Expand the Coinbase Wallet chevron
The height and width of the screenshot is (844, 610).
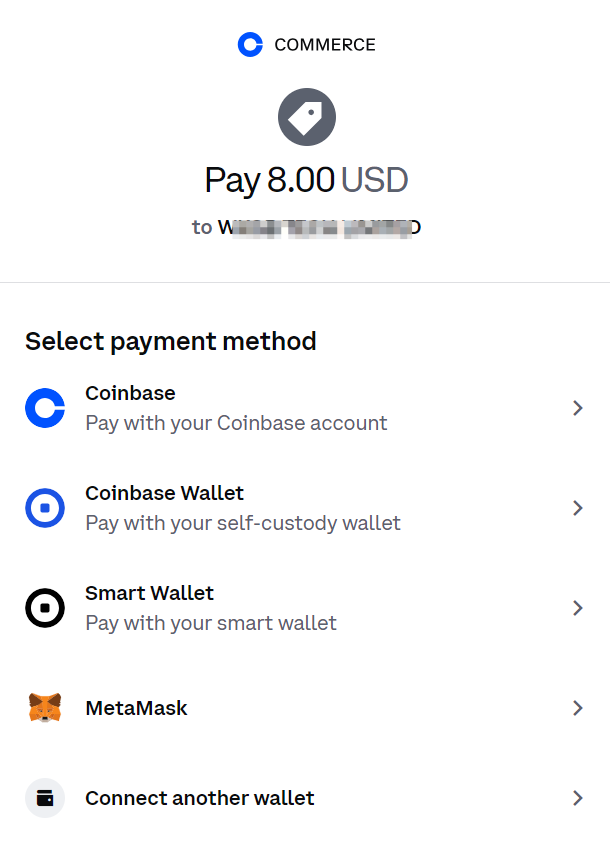pos(578,508)
